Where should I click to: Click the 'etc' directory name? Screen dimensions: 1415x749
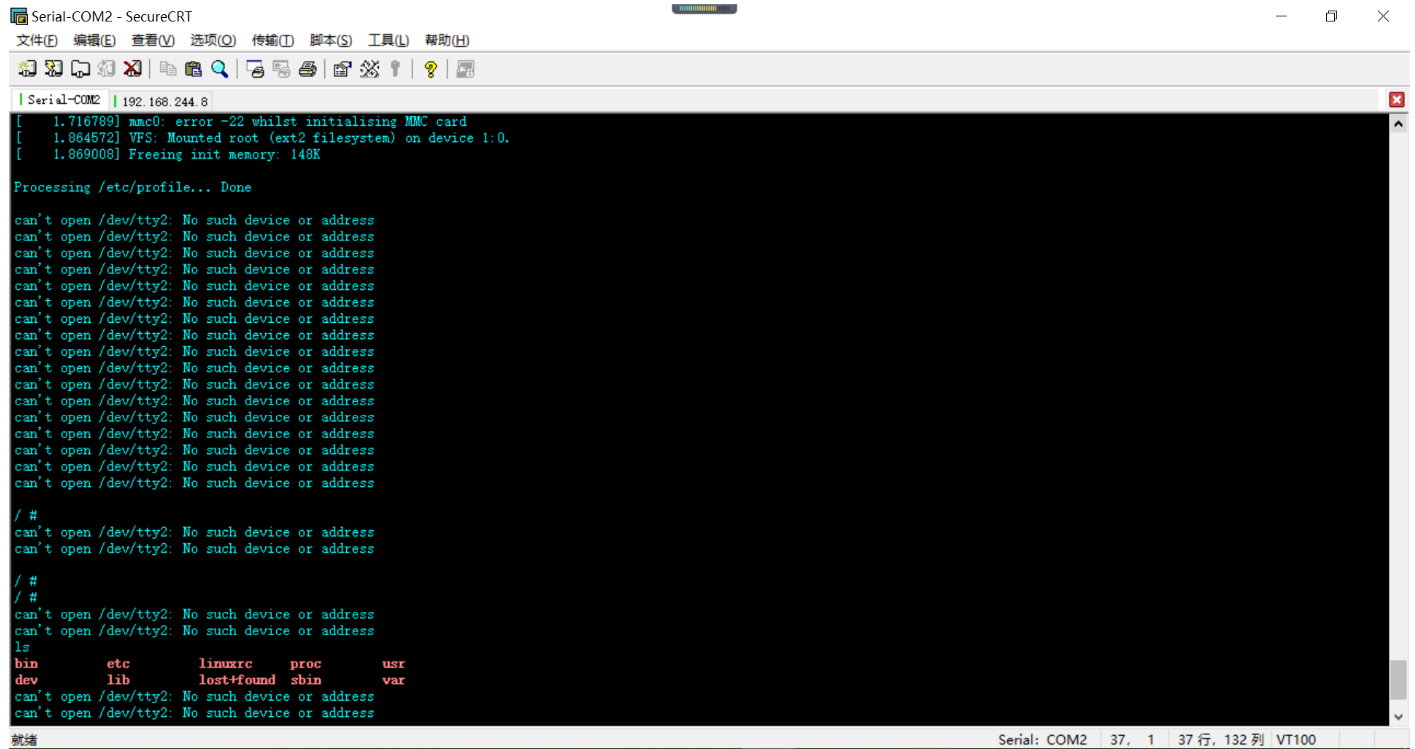118,664
